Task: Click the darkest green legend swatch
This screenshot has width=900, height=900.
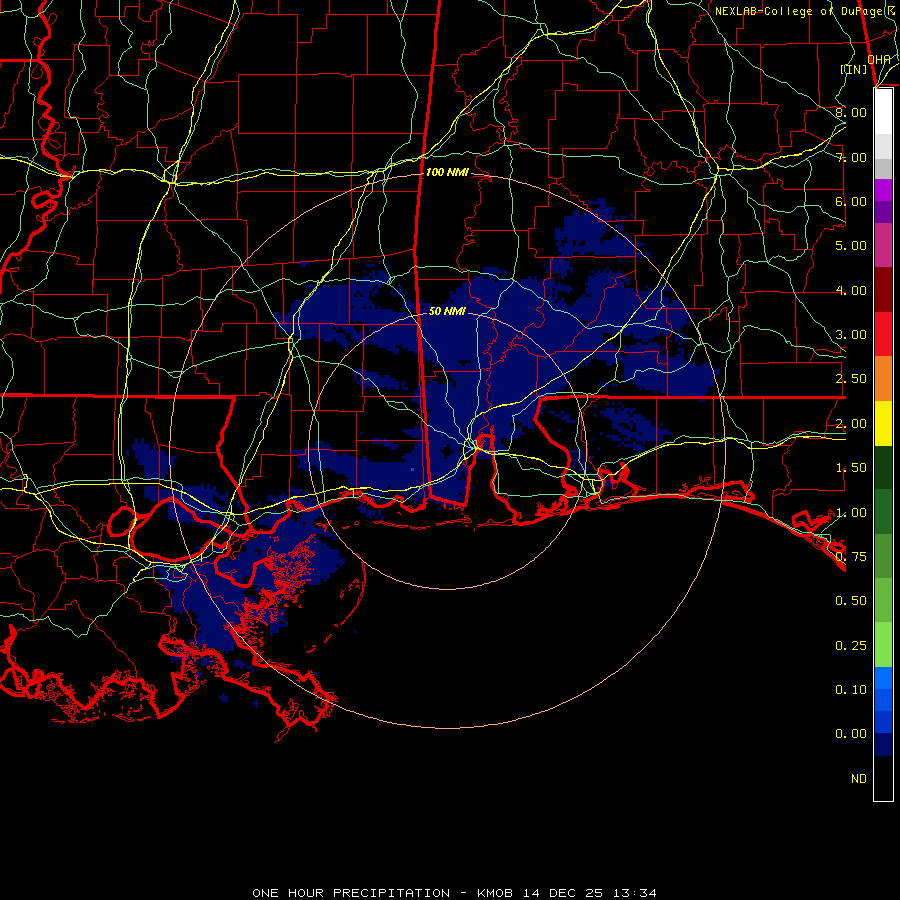Action: click(x=883, y=467)
